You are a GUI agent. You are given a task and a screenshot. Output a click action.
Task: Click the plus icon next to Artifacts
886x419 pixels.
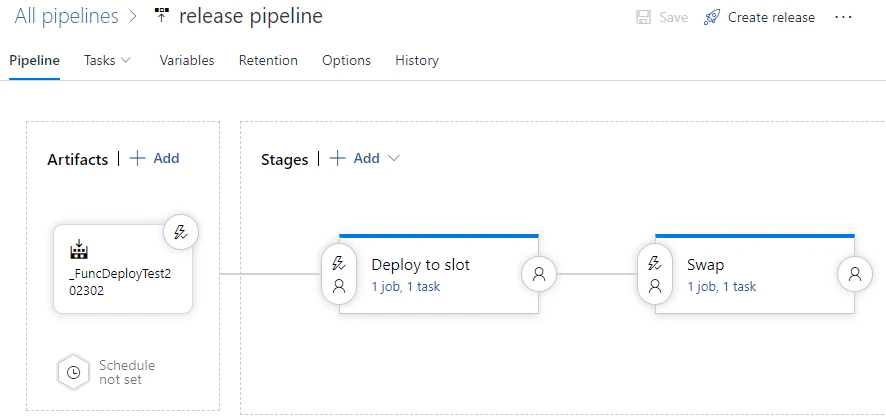137,159
